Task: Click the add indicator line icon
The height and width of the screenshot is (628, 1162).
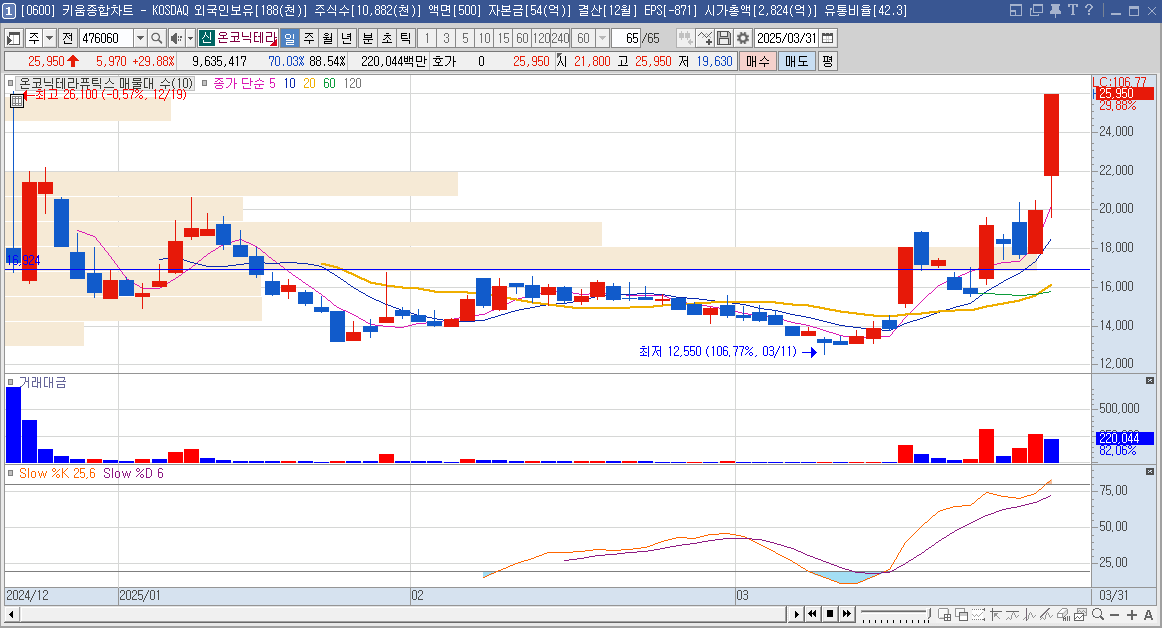Action: (x=705, y=38)
